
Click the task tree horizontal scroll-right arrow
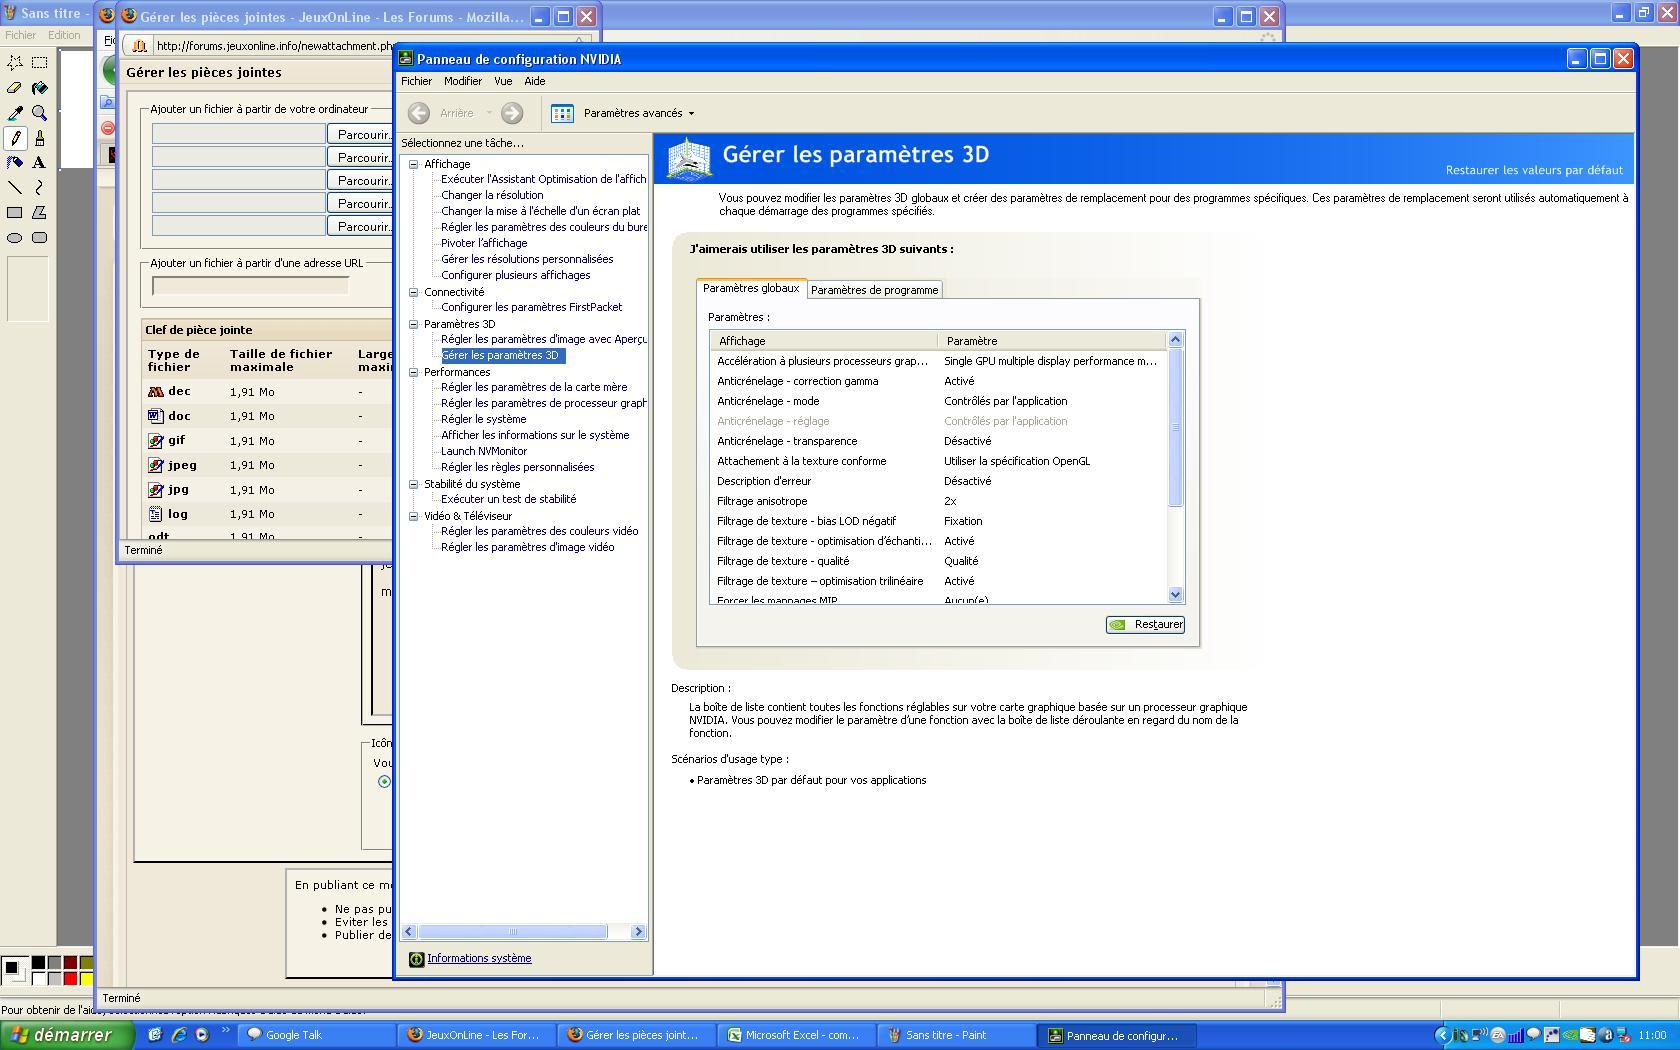(x=638, y=932)
